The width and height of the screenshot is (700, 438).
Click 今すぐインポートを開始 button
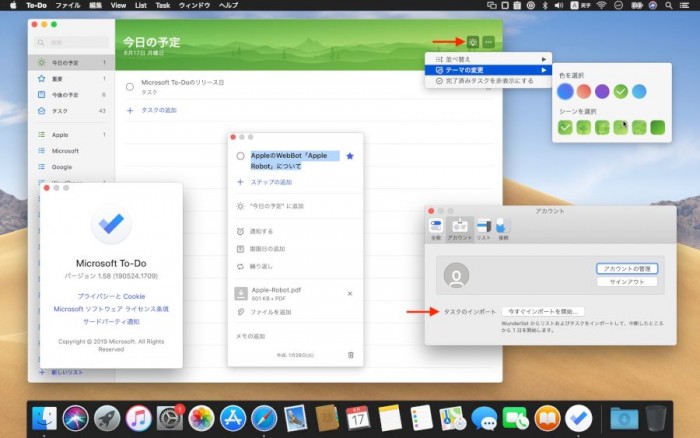[543, 312]
